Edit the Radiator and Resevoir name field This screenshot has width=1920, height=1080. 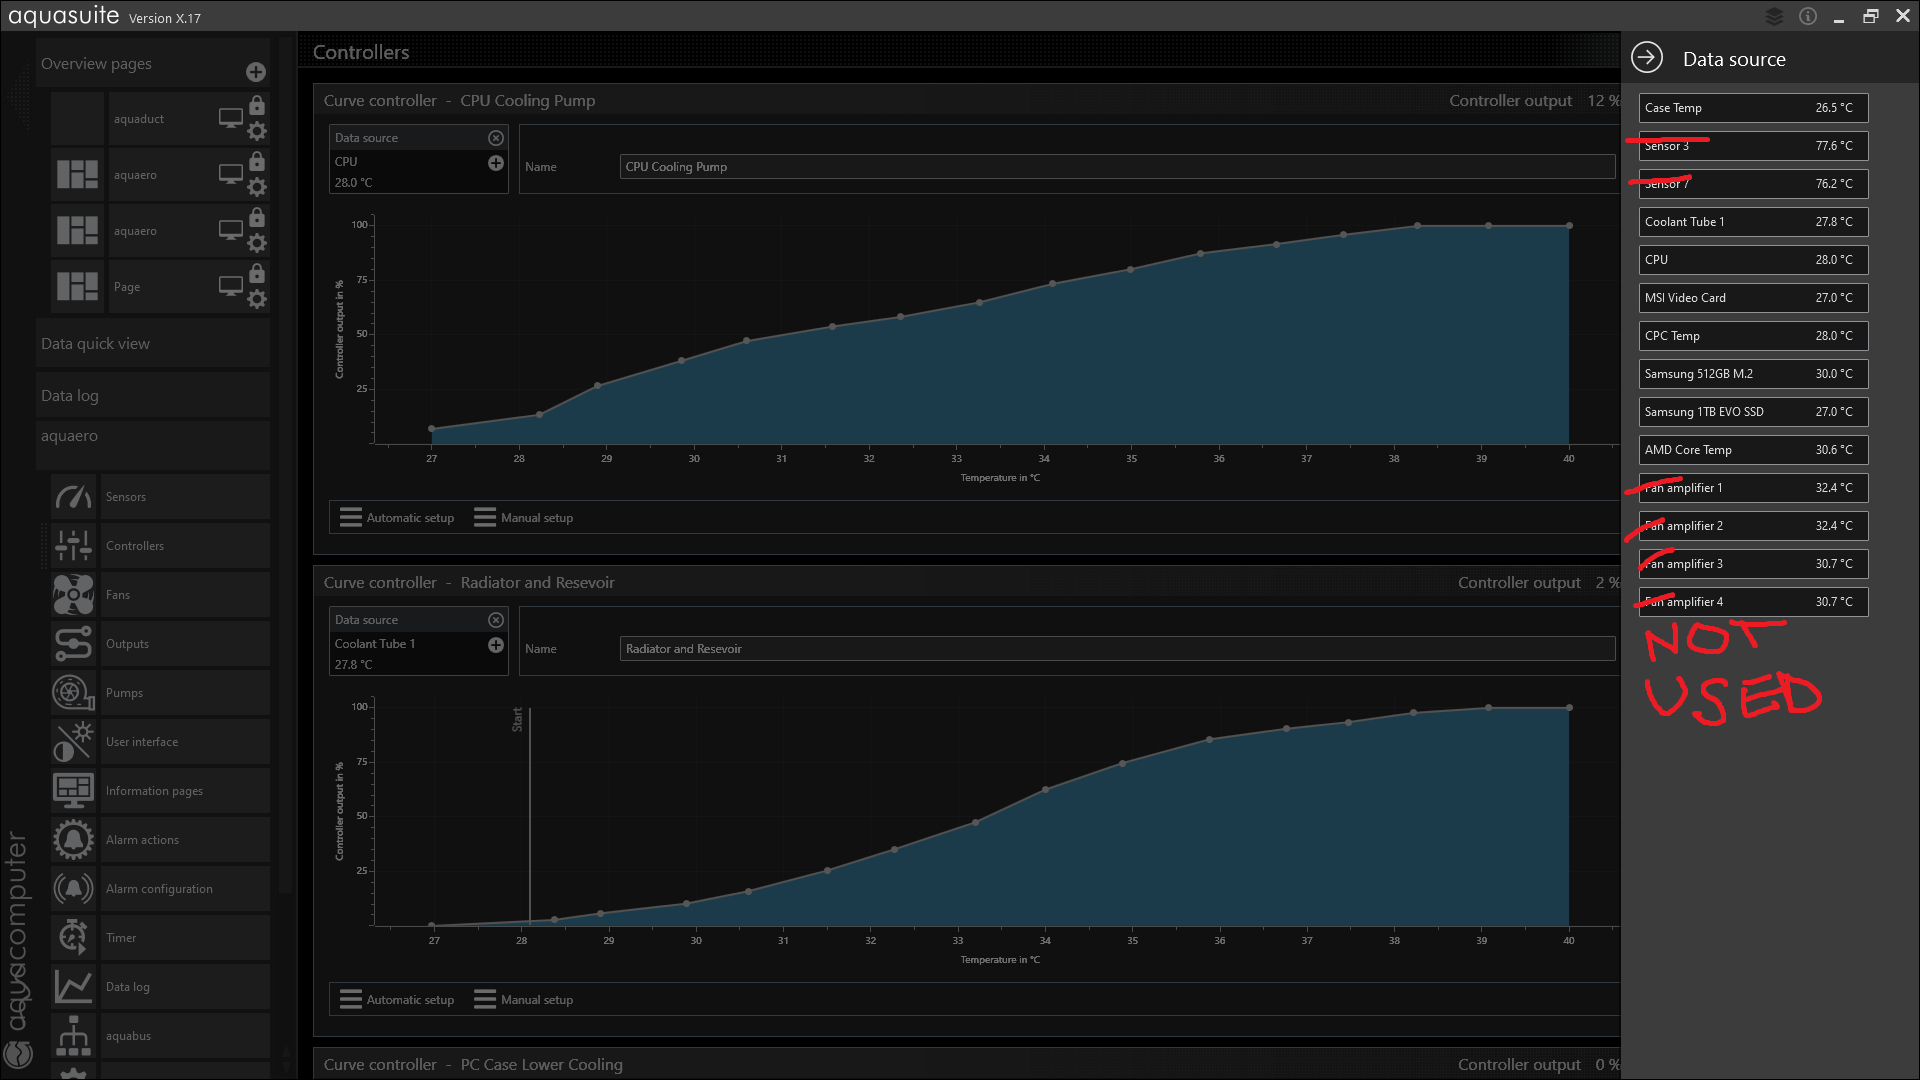(x=1117, y=649)
